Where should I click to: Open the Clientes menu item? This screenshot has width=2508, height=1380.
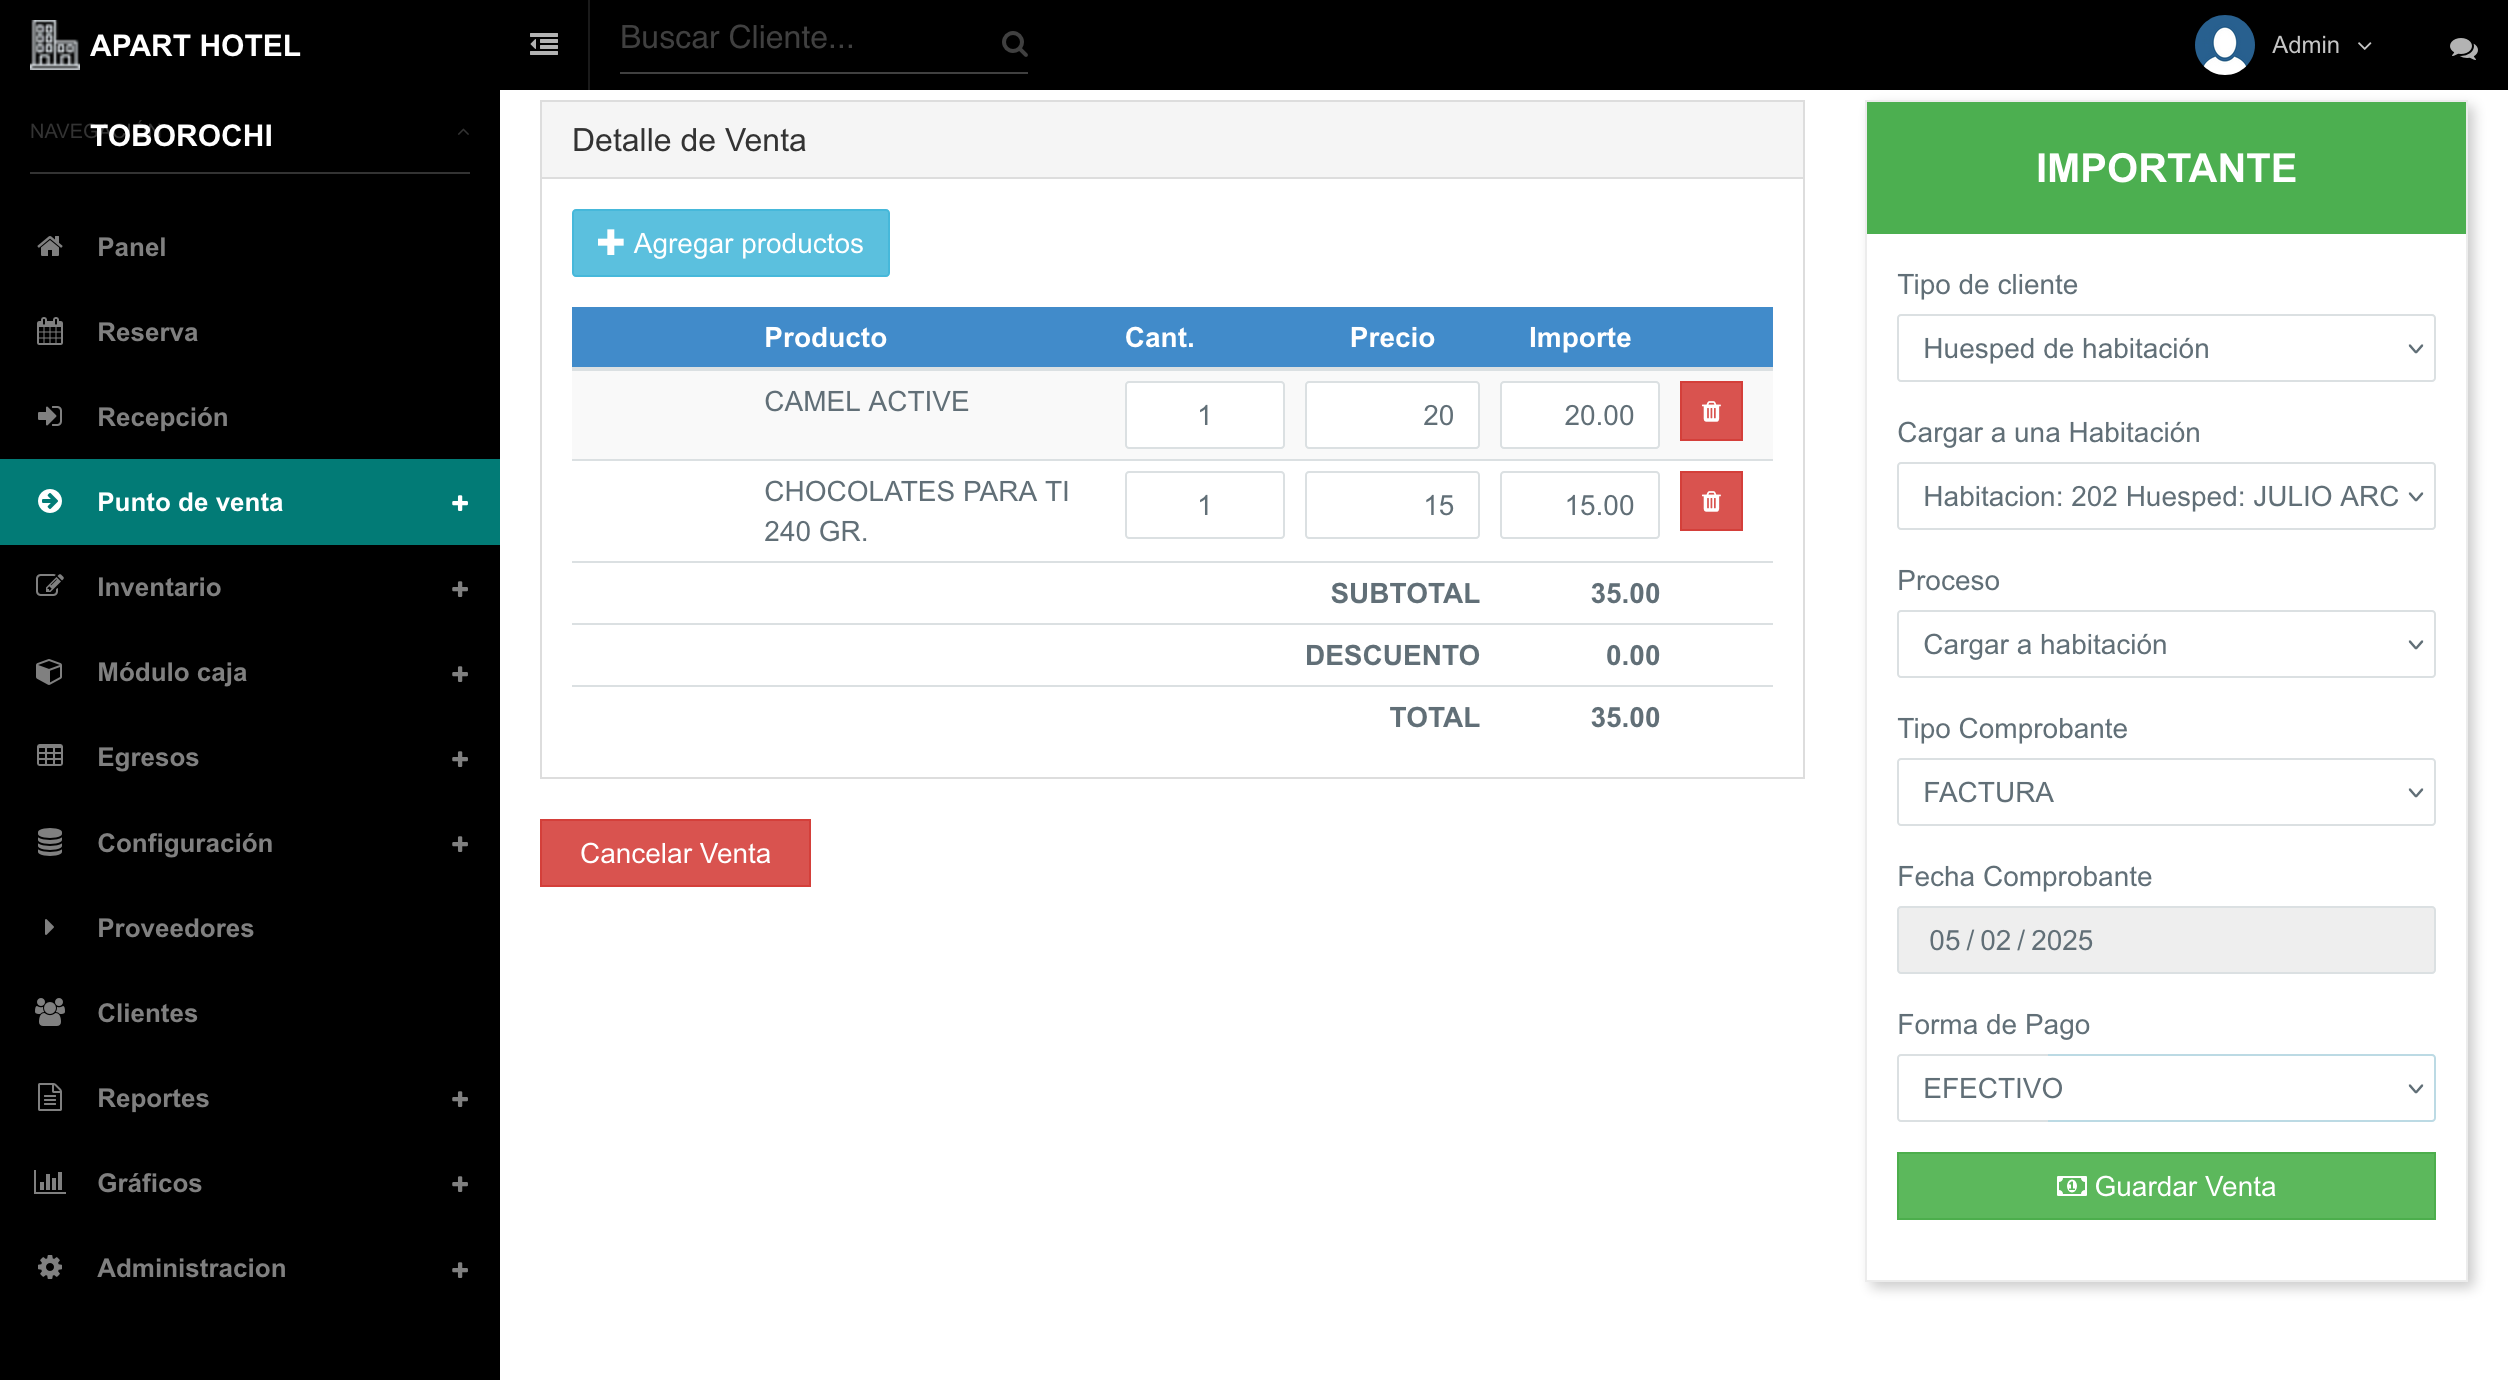click(147, 1013)
